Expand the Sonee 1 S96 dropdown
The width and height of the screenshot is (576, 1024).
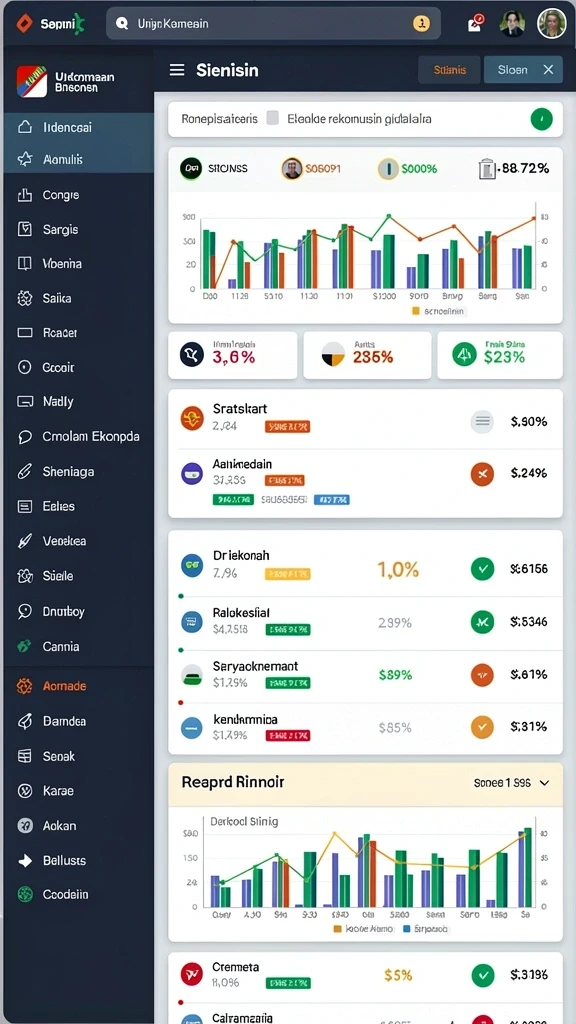511,782
